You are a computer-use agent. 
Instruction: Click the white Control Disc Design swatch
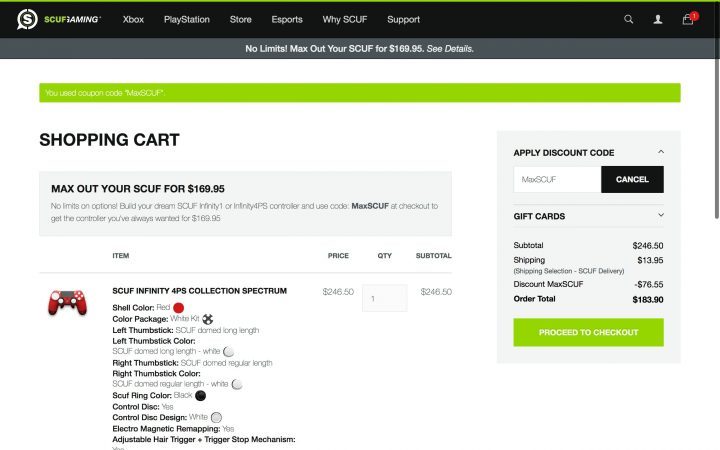[x=216, y=417]
